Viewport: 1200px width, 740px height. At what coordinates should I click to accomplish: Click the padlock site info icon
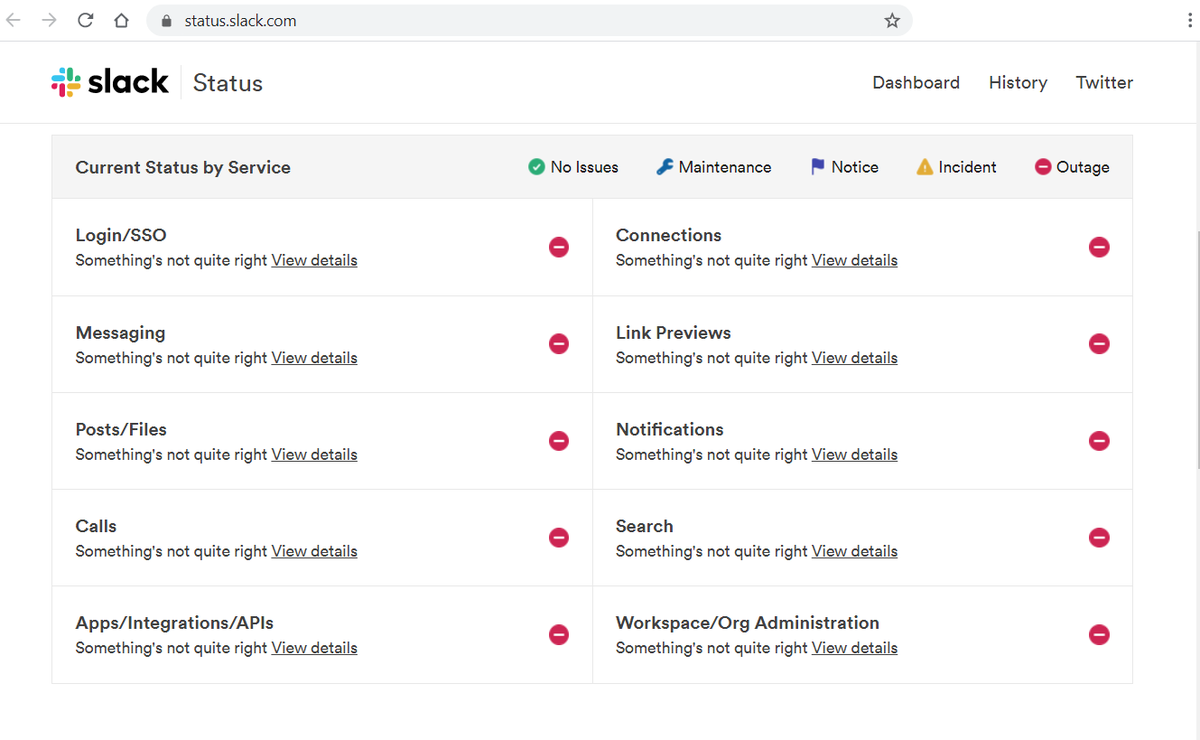pyautogui.click(x=167, y=21)
